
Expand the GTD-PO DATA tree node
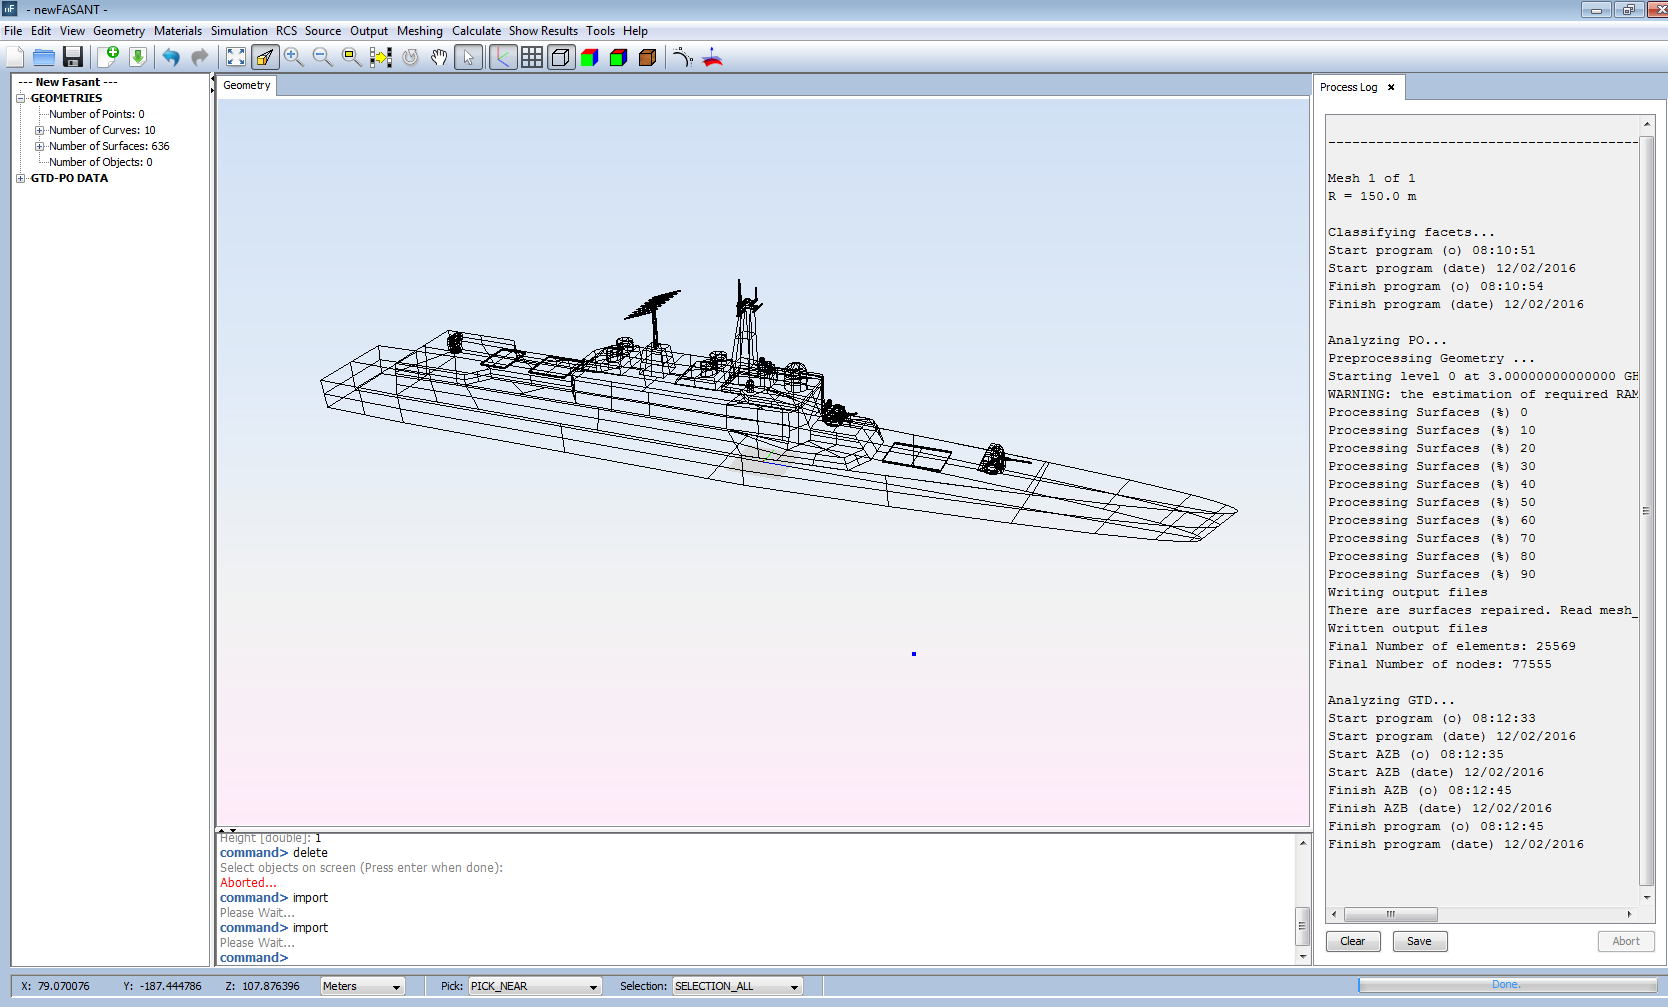(21, 179)
